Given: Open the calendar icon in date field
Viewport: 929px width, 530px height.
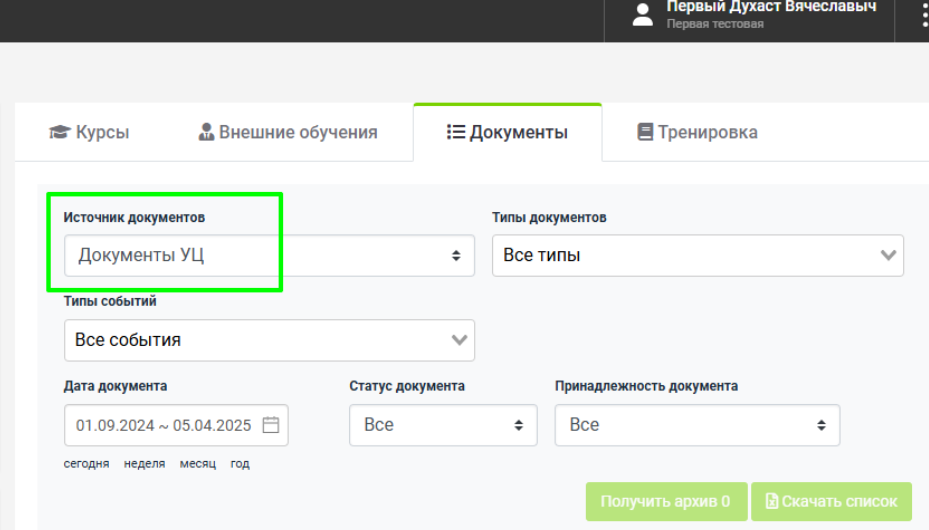Looking at the screenshot, I should (271, 425).
